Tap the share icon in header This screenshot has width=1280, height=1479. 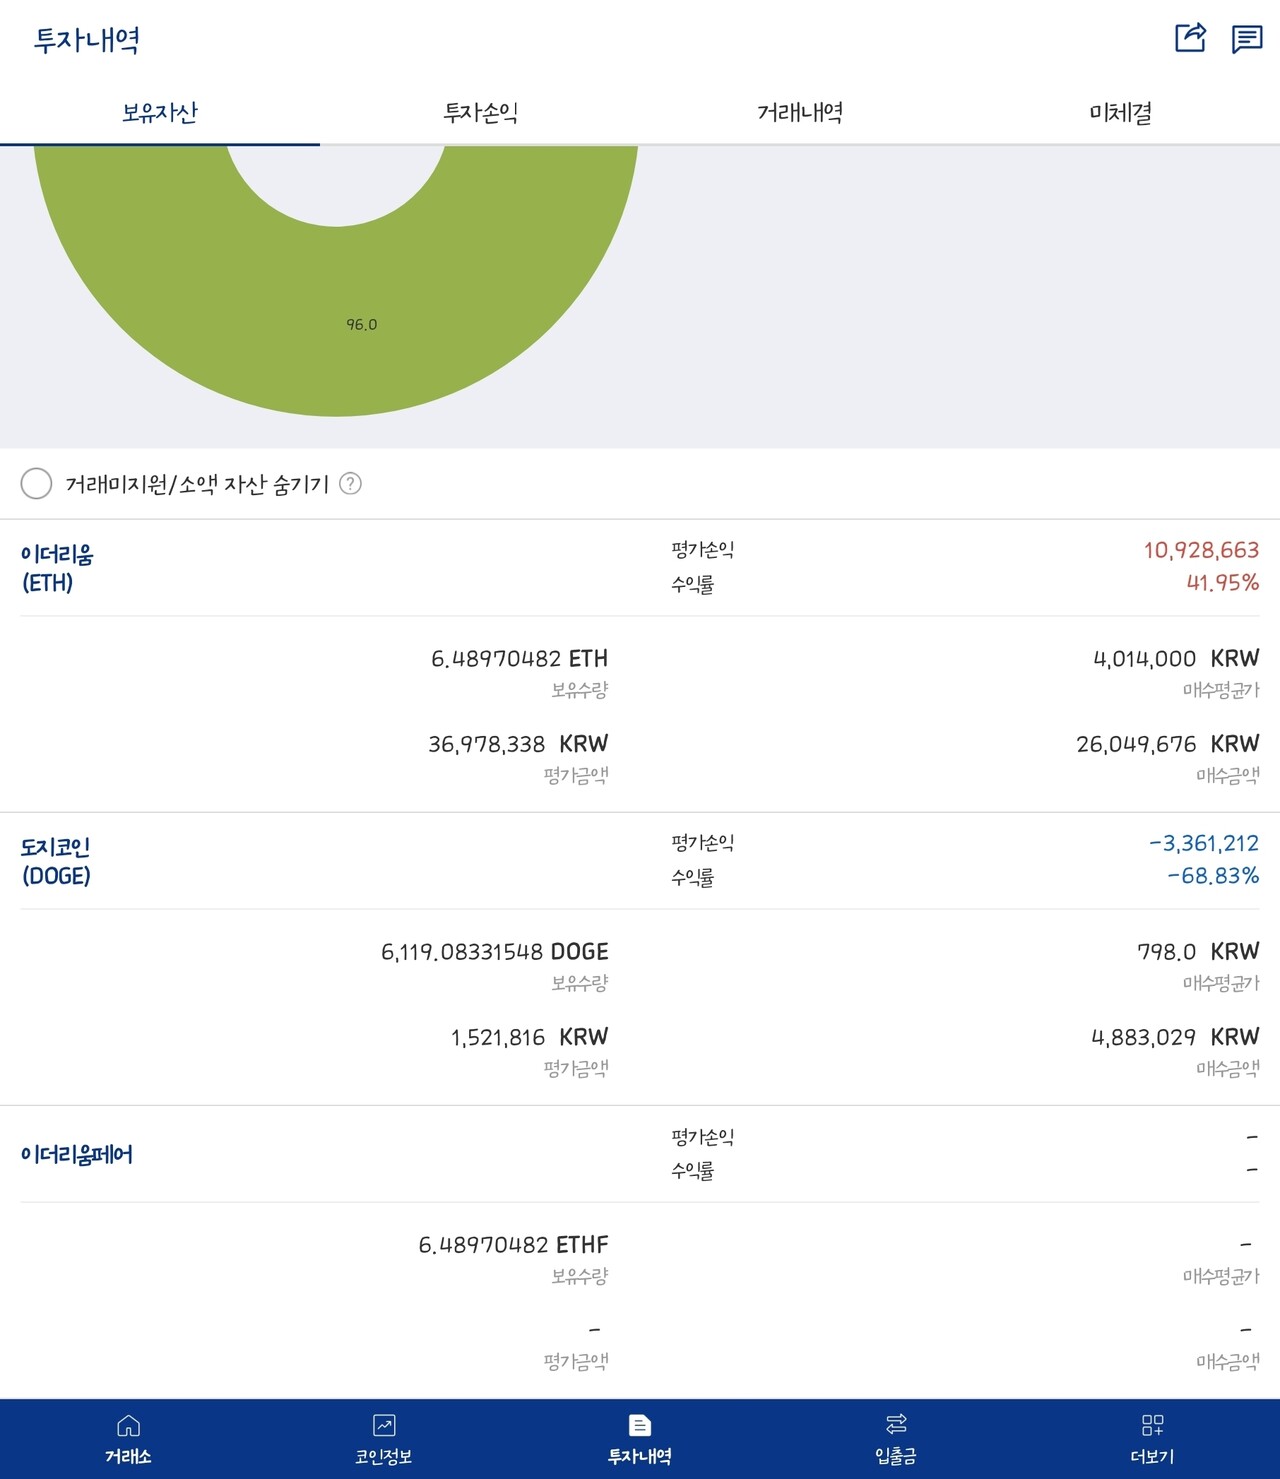pos(1190,38)
